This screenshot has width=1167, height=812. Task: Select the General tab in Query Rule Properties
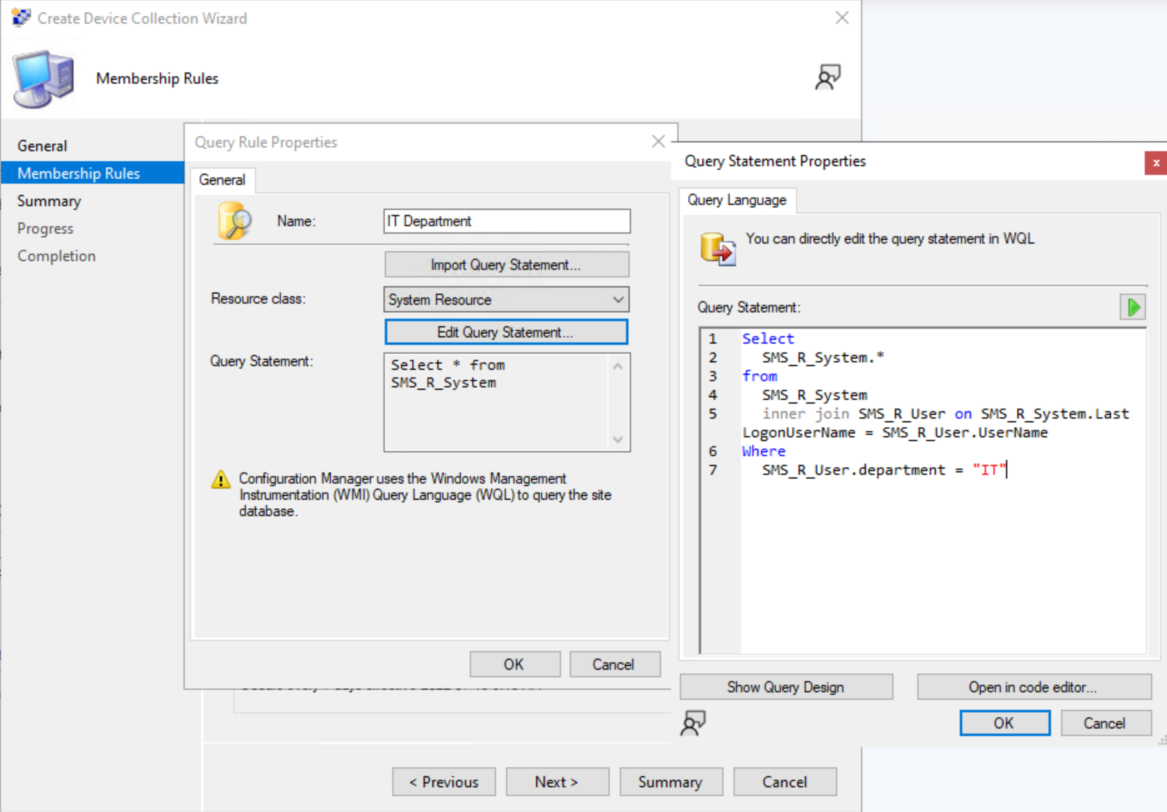click(x=222, y=179)
